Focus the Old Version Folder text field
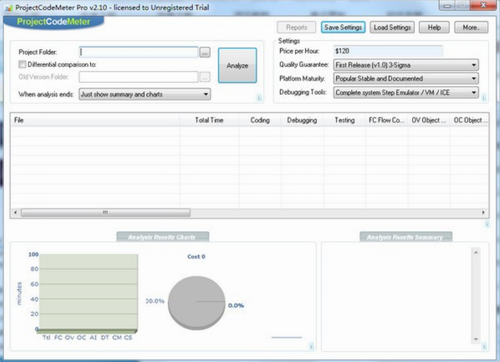This screenshot has height=362, width=500. click(138, 77)
